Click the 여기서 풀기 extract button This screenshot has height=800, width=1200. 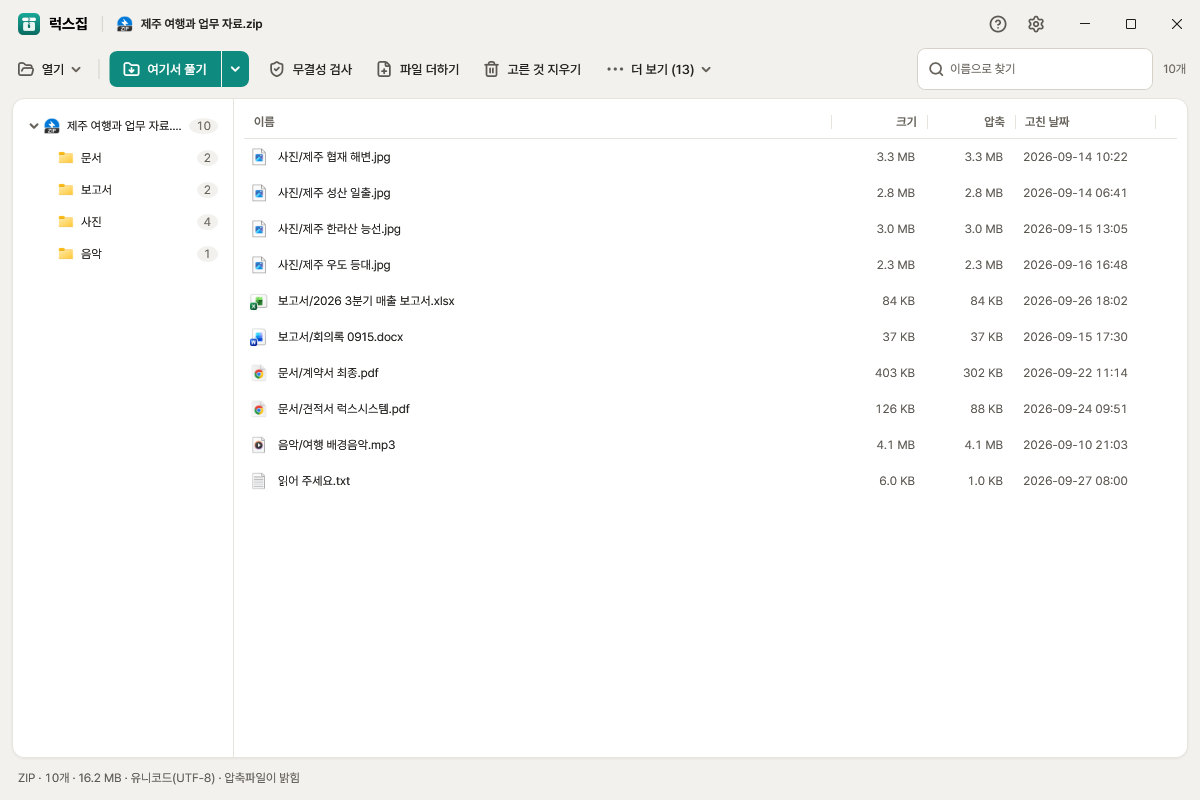point(165,69)
